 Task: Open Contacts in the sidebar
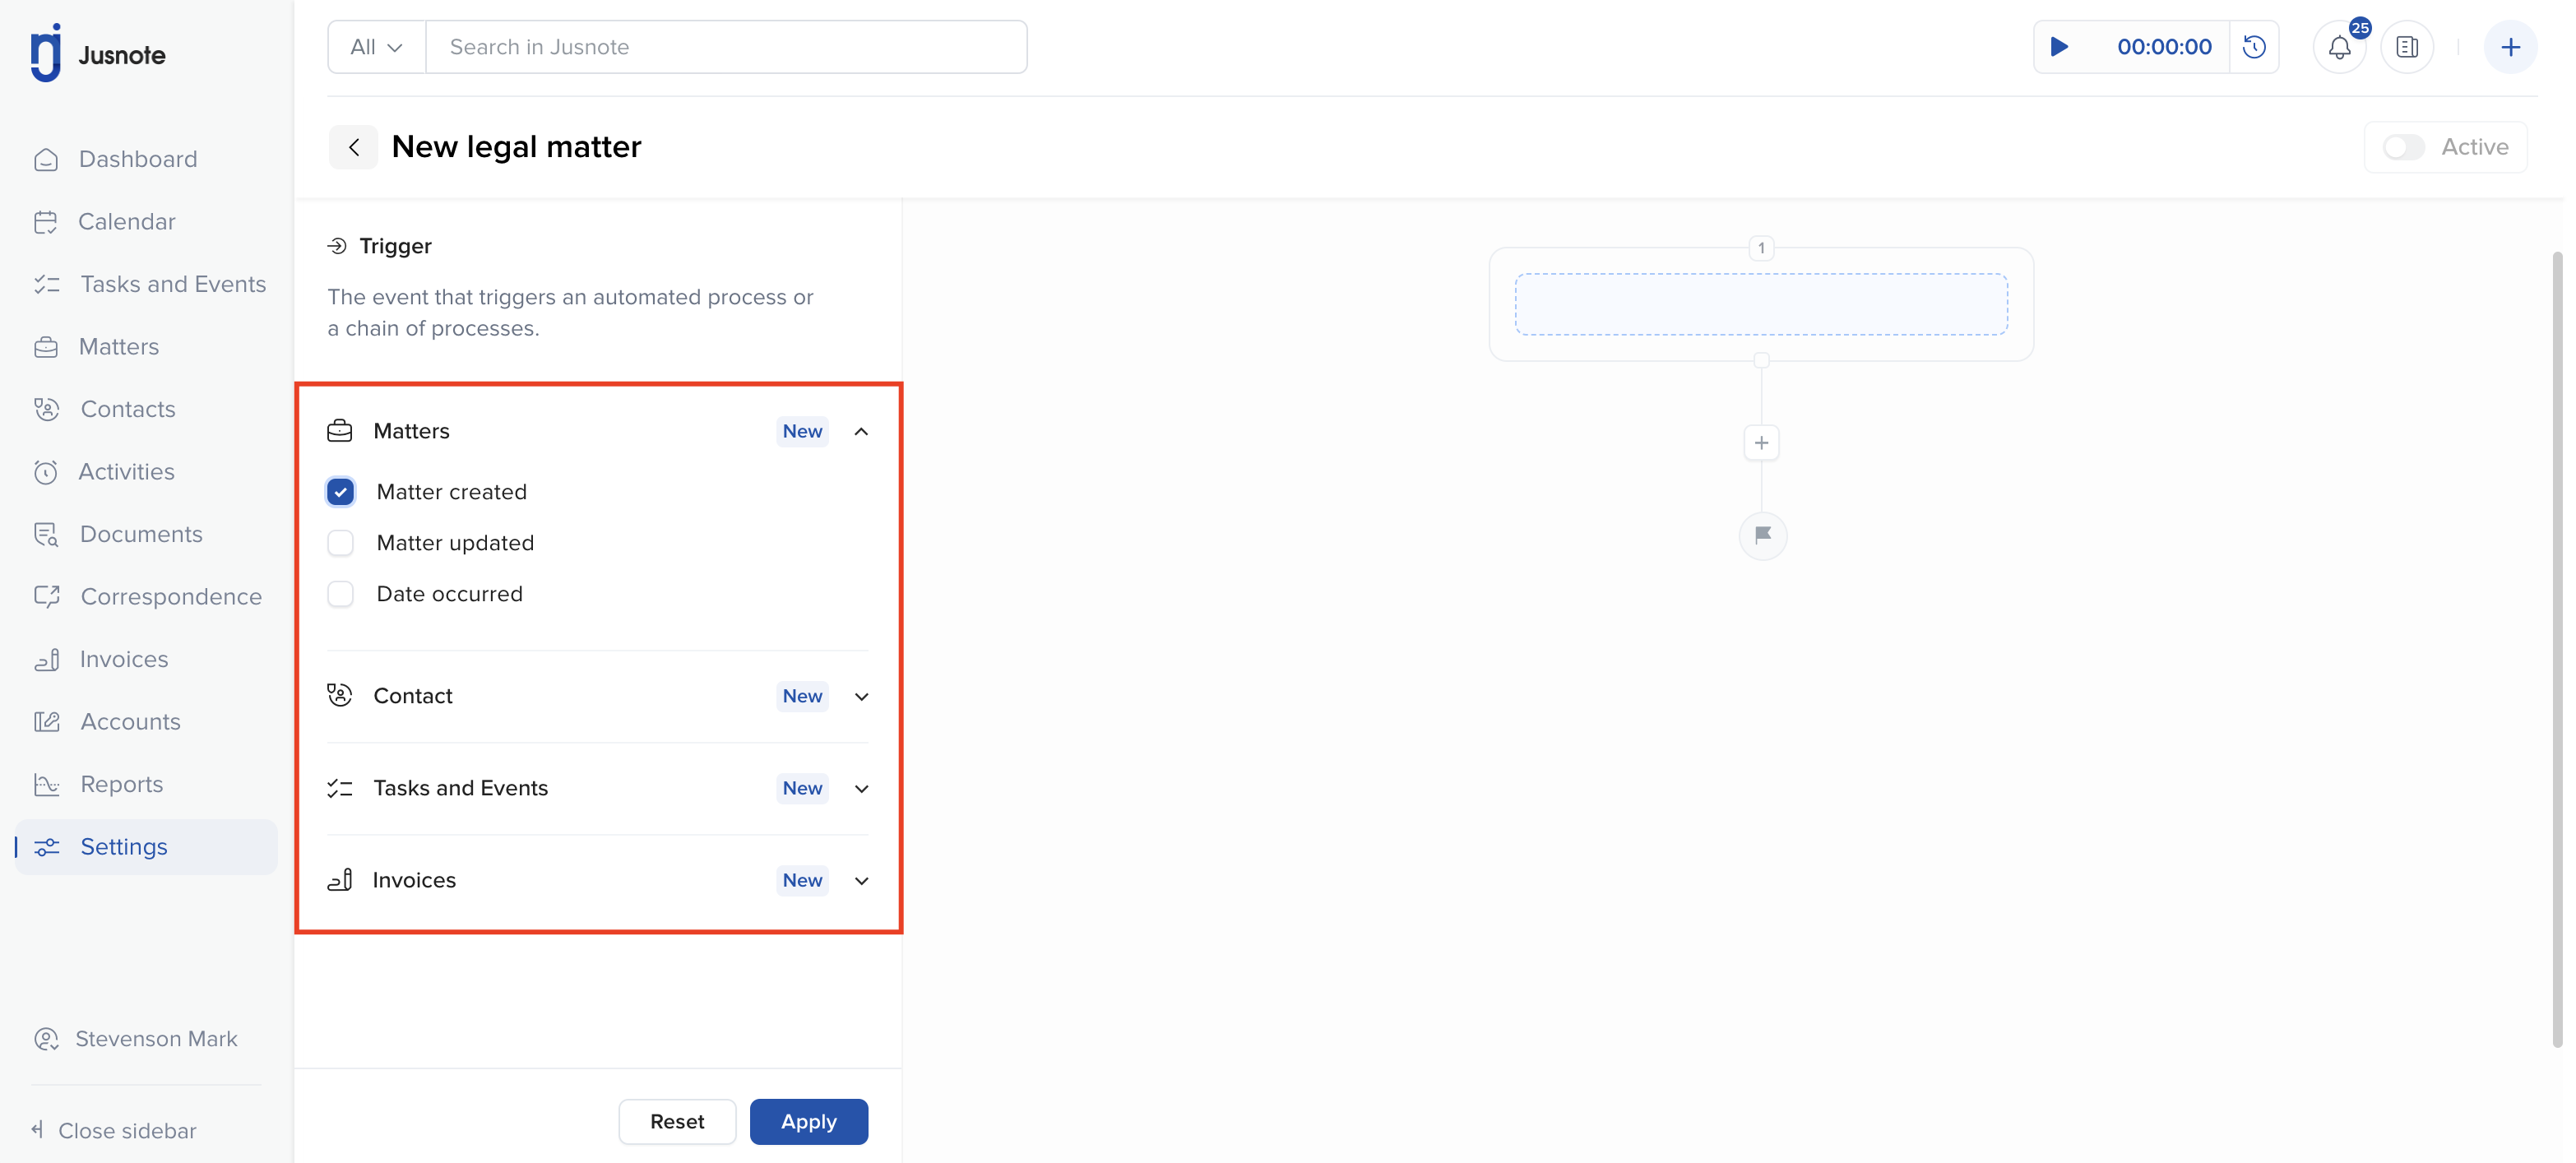[128, 409]
